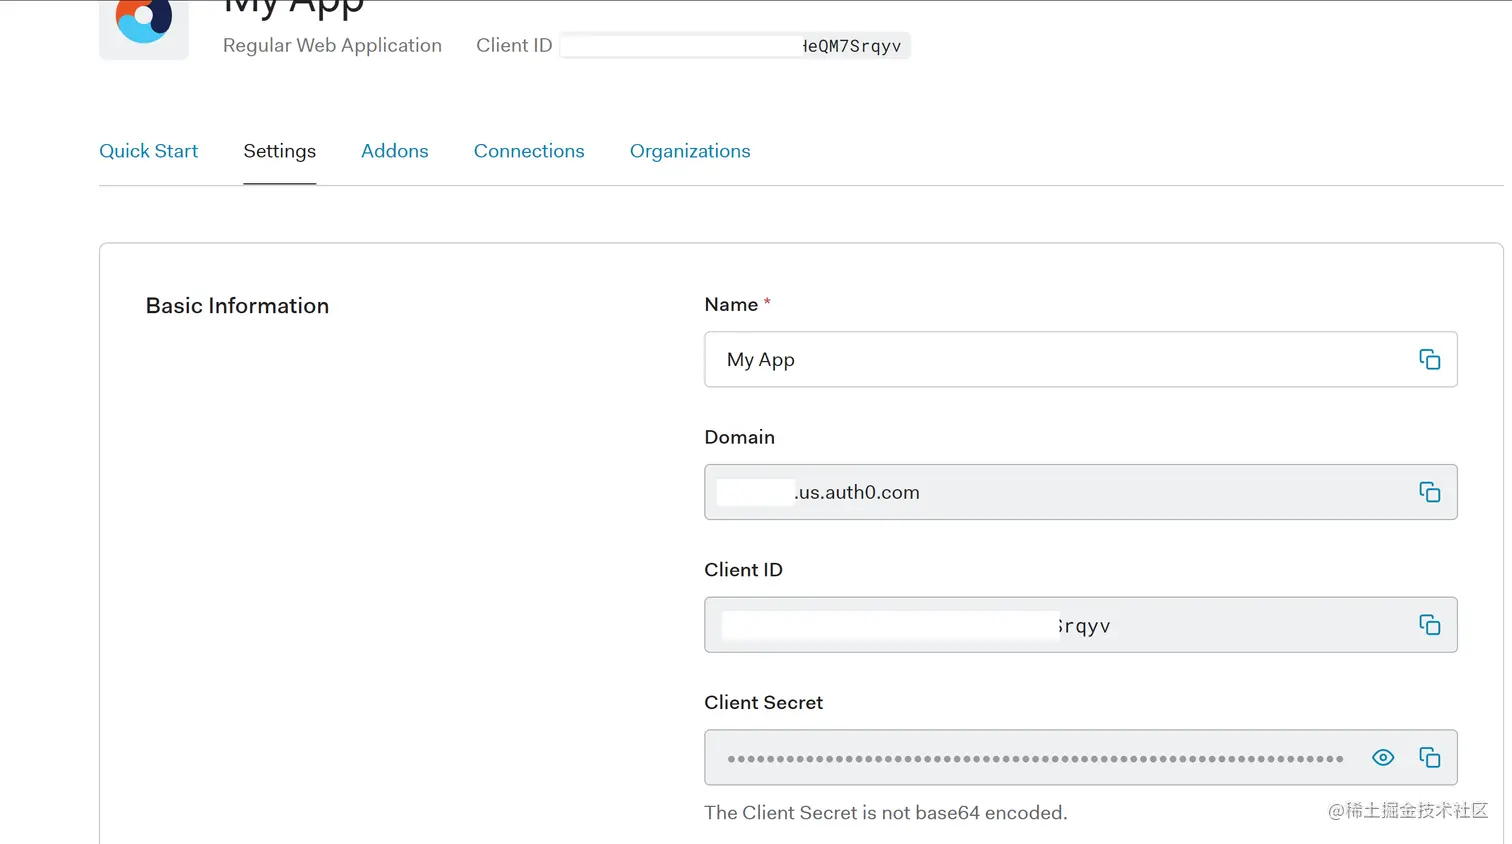Select the Domain field text
The width and height of the screenshot is (1512, 844).
[1000, 492]
